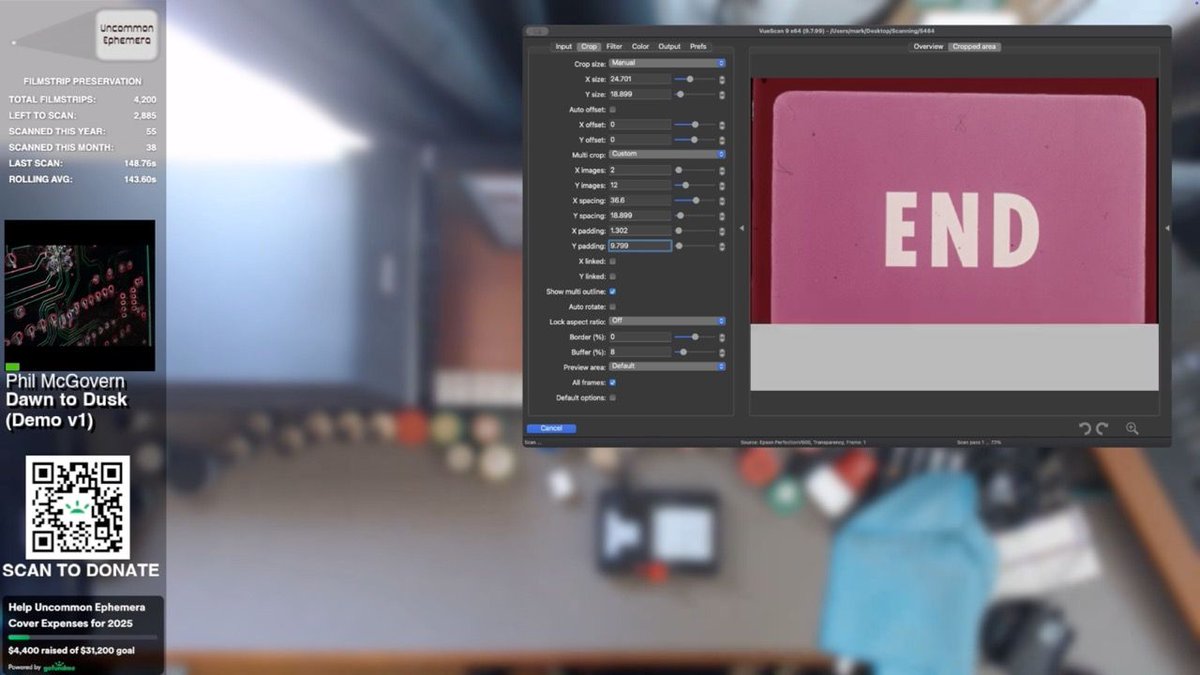This screenshot has width=1200, height=675.
Task: Cancel the running scan
Action: tap(551, 428)
